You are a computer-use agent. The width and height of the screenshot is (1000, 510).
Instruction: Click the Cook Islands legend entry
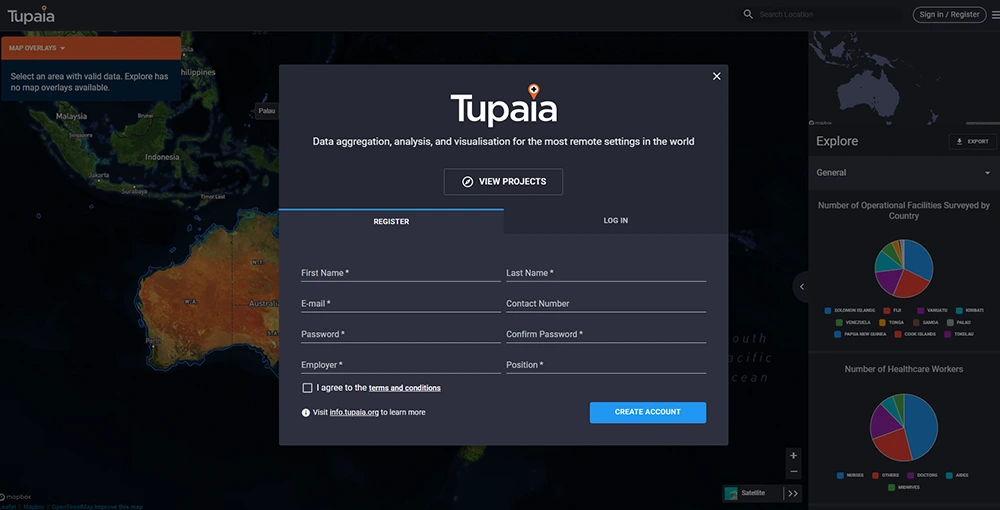915,335
